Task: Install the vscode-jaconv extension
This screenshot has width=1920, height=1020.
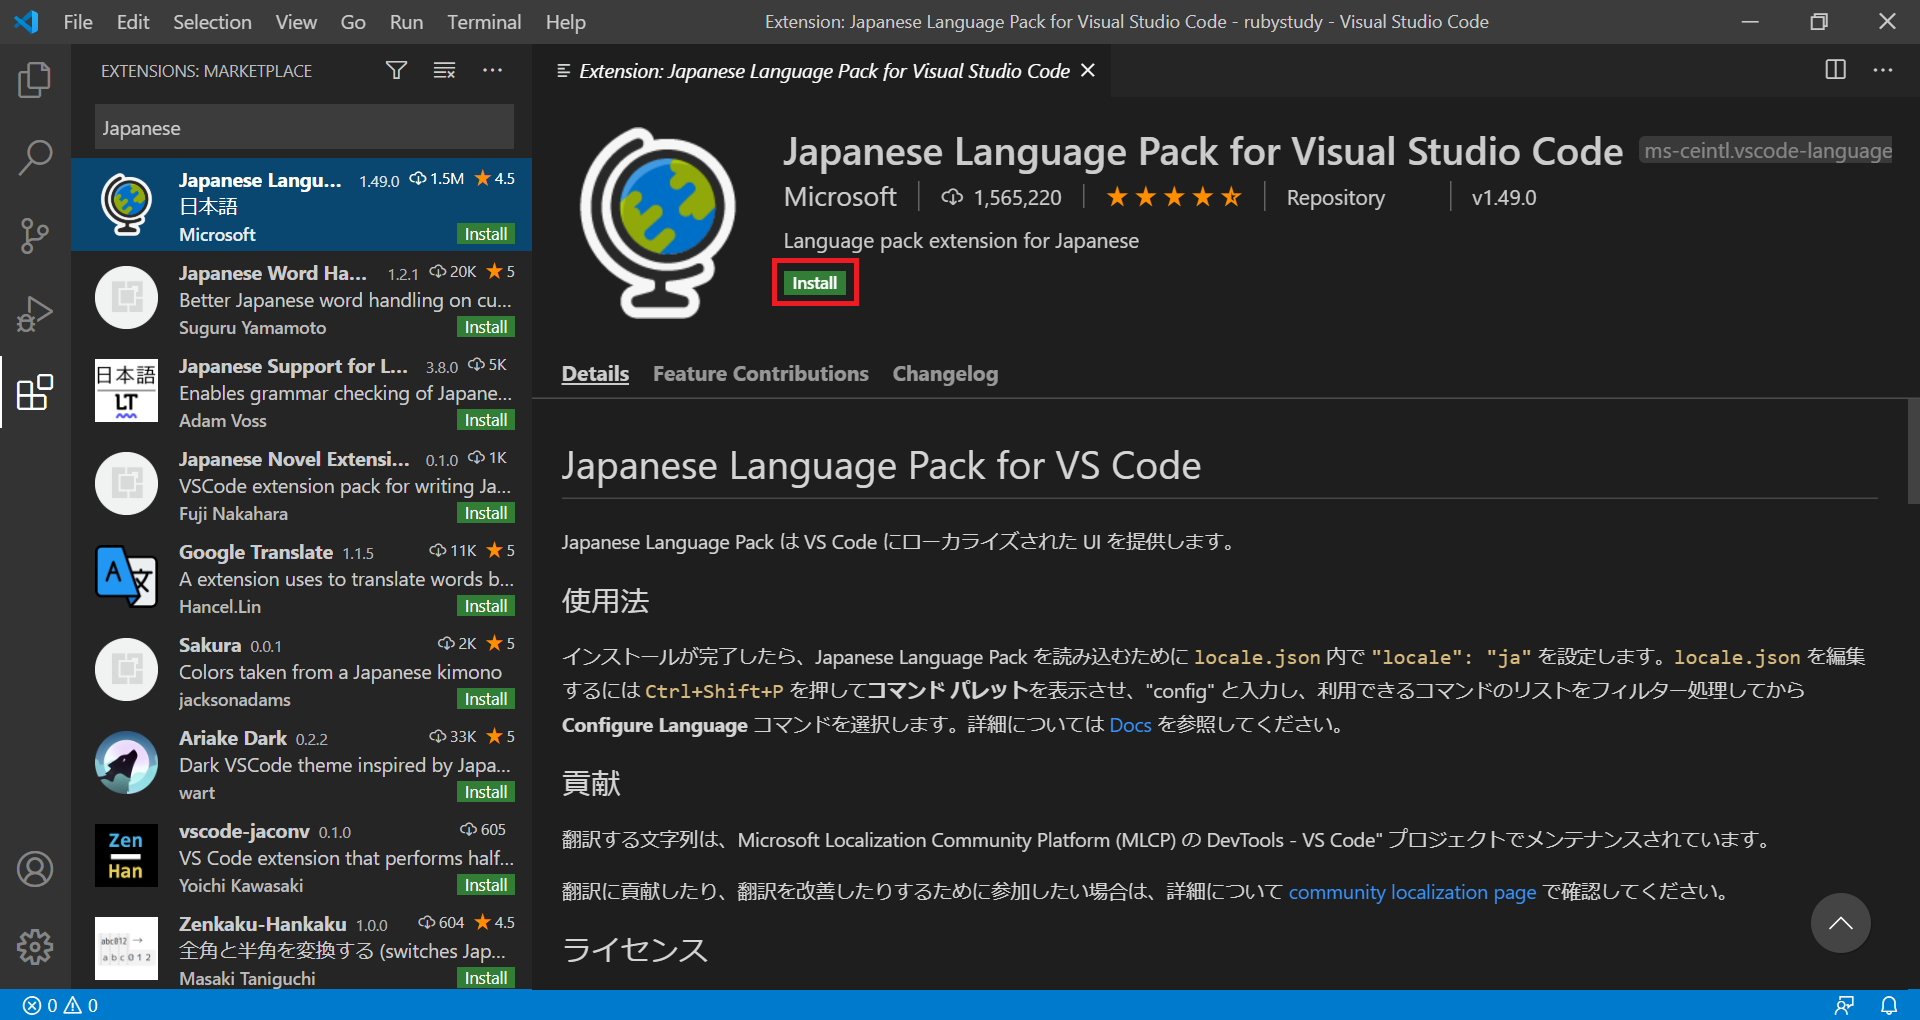Action: [486, 885]
